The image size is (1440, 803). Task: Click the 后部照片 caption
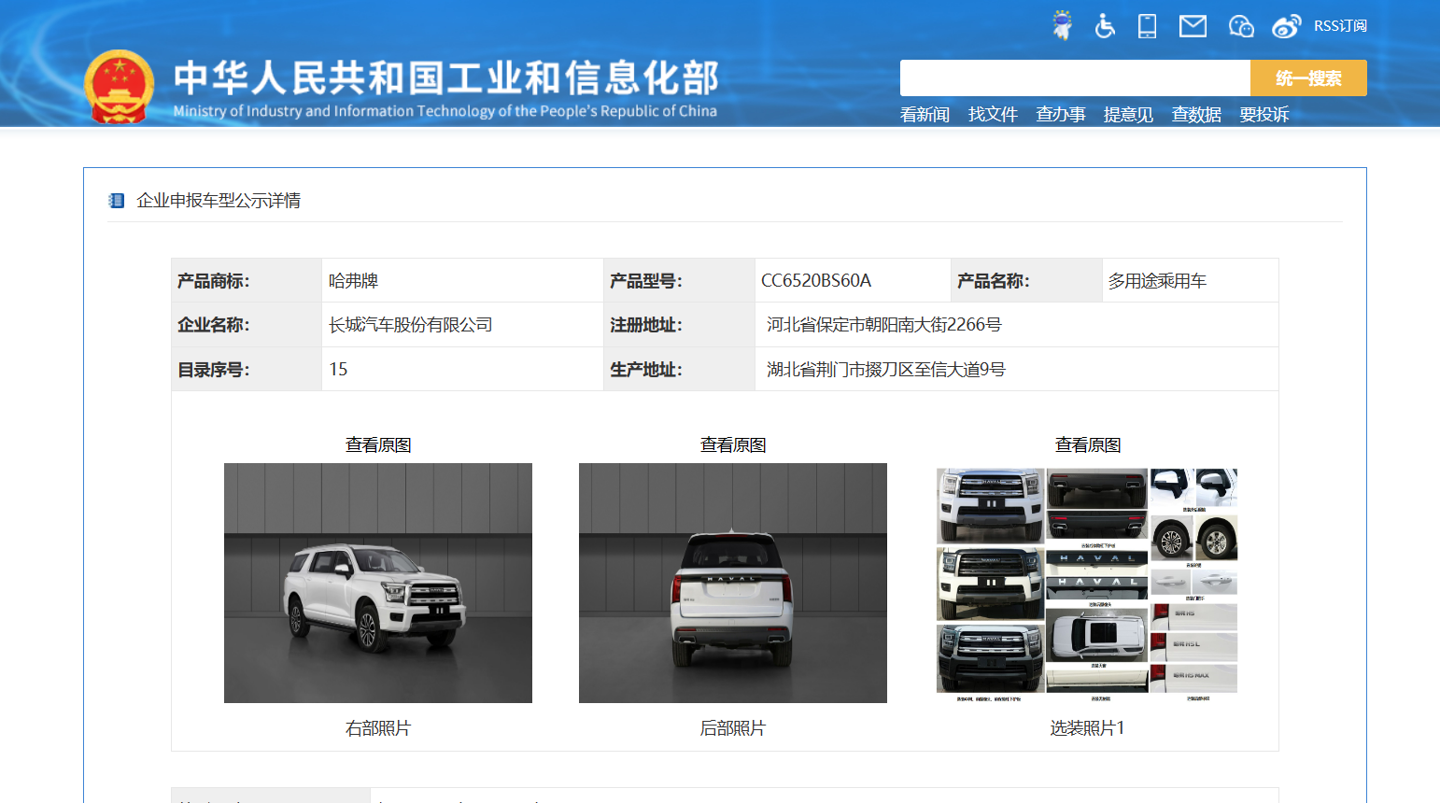733,729
